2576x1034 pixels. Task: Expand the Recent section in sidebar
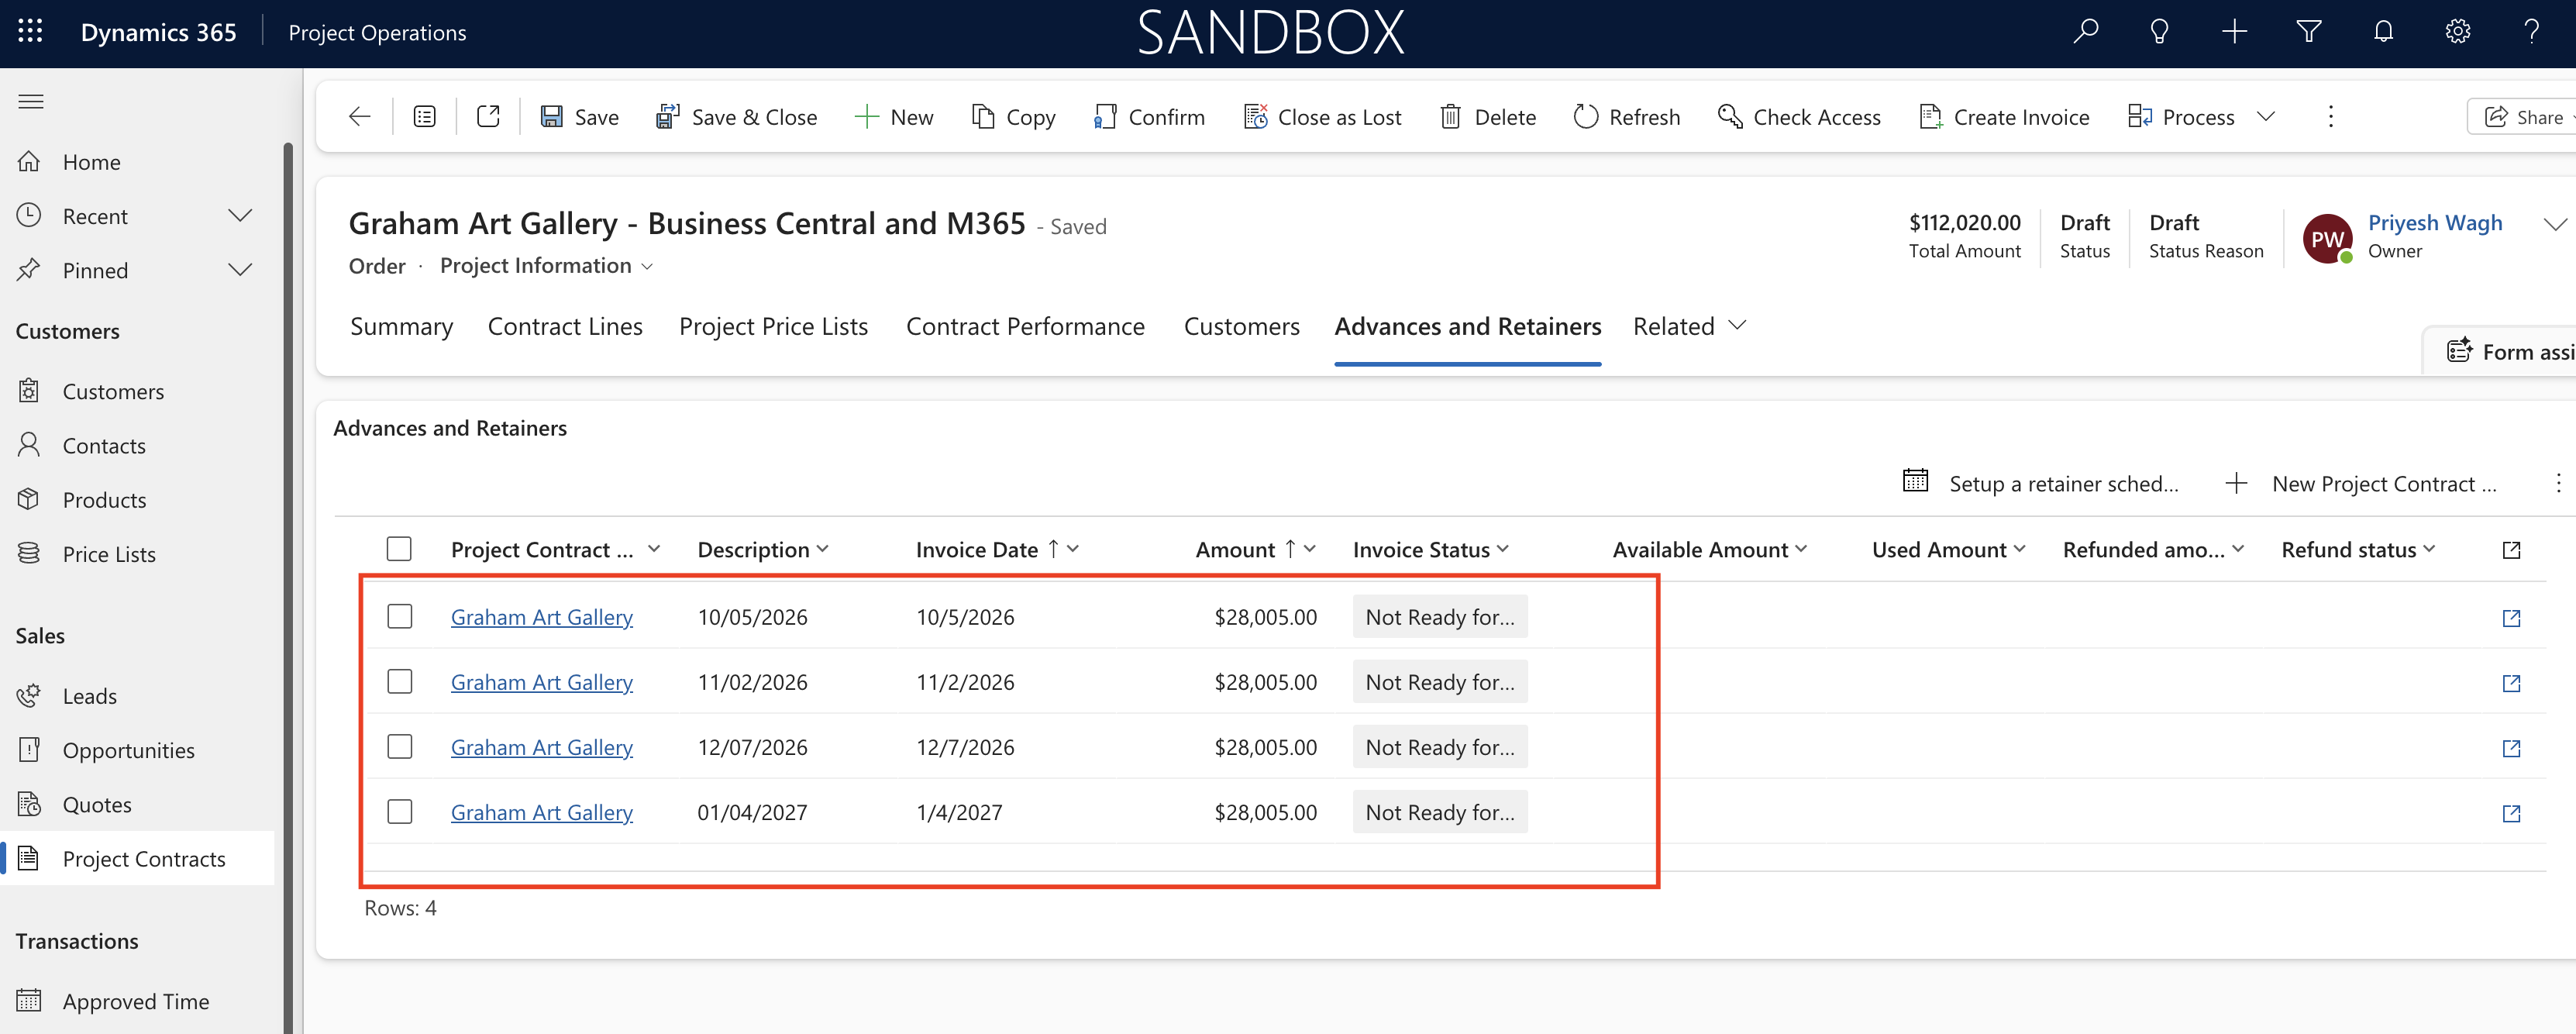[240, 216]
